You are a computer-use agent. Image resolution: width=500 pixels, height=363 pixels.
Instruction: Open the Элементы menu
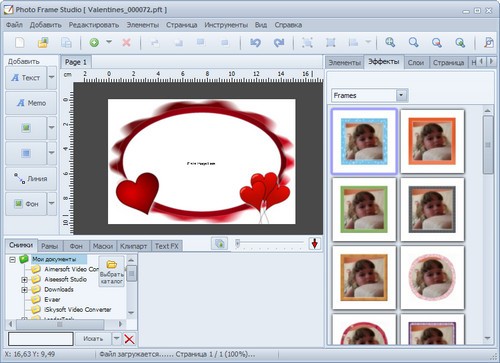(x=143, y=25)
